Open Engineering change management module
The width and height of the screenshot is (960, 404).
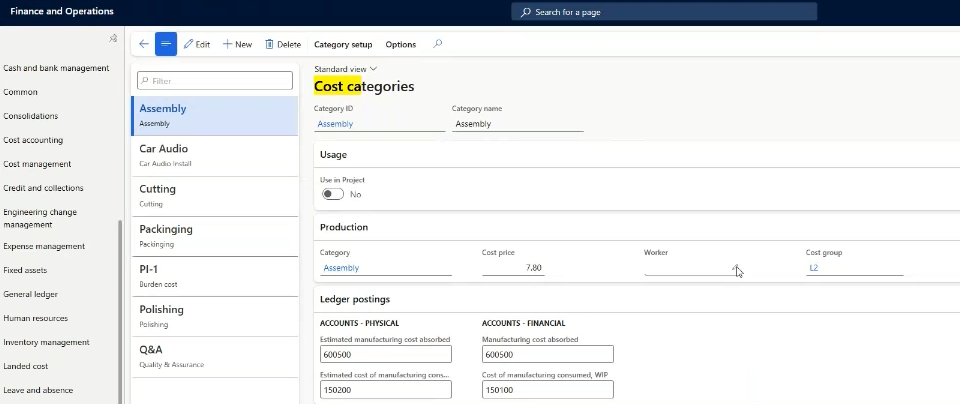tap(40, 219)
